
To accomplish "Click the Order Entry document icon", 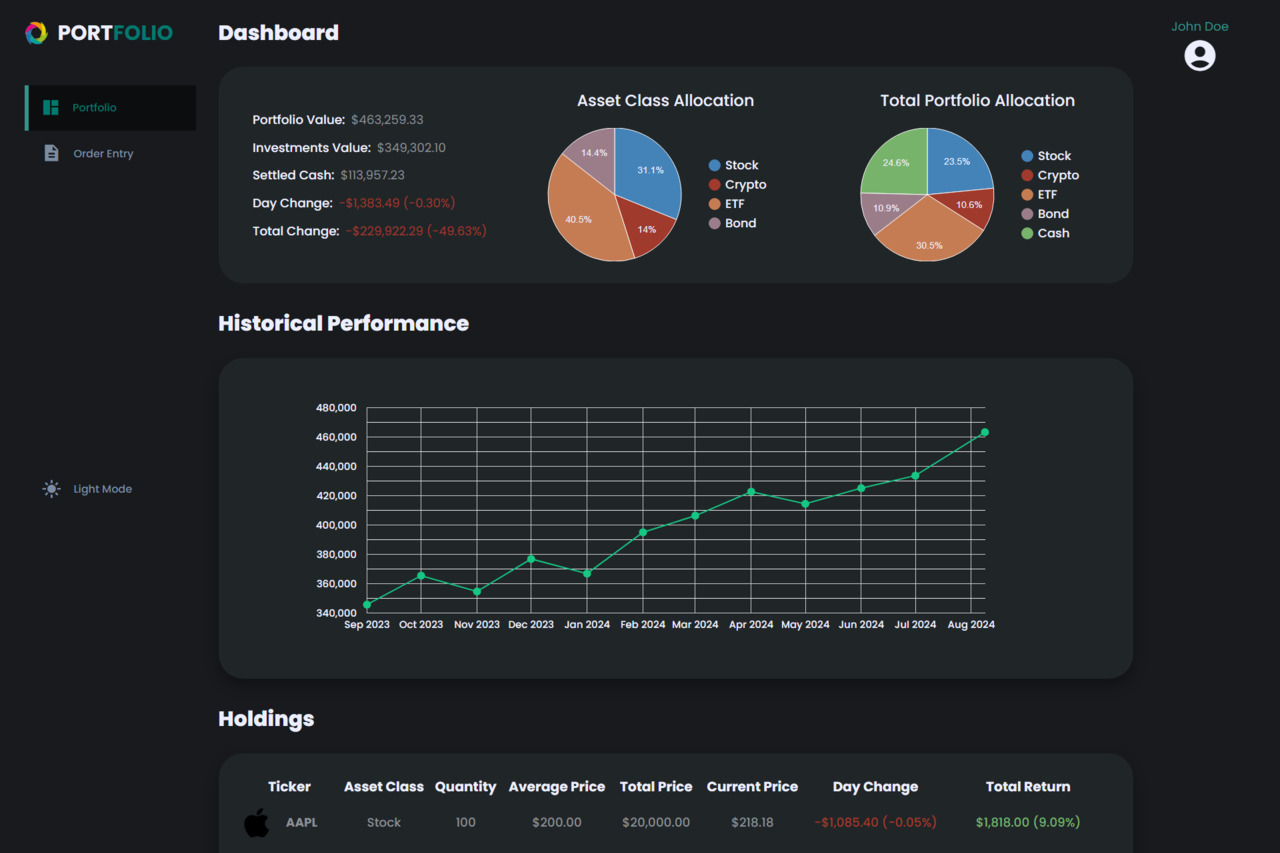I will pos(51,153).
